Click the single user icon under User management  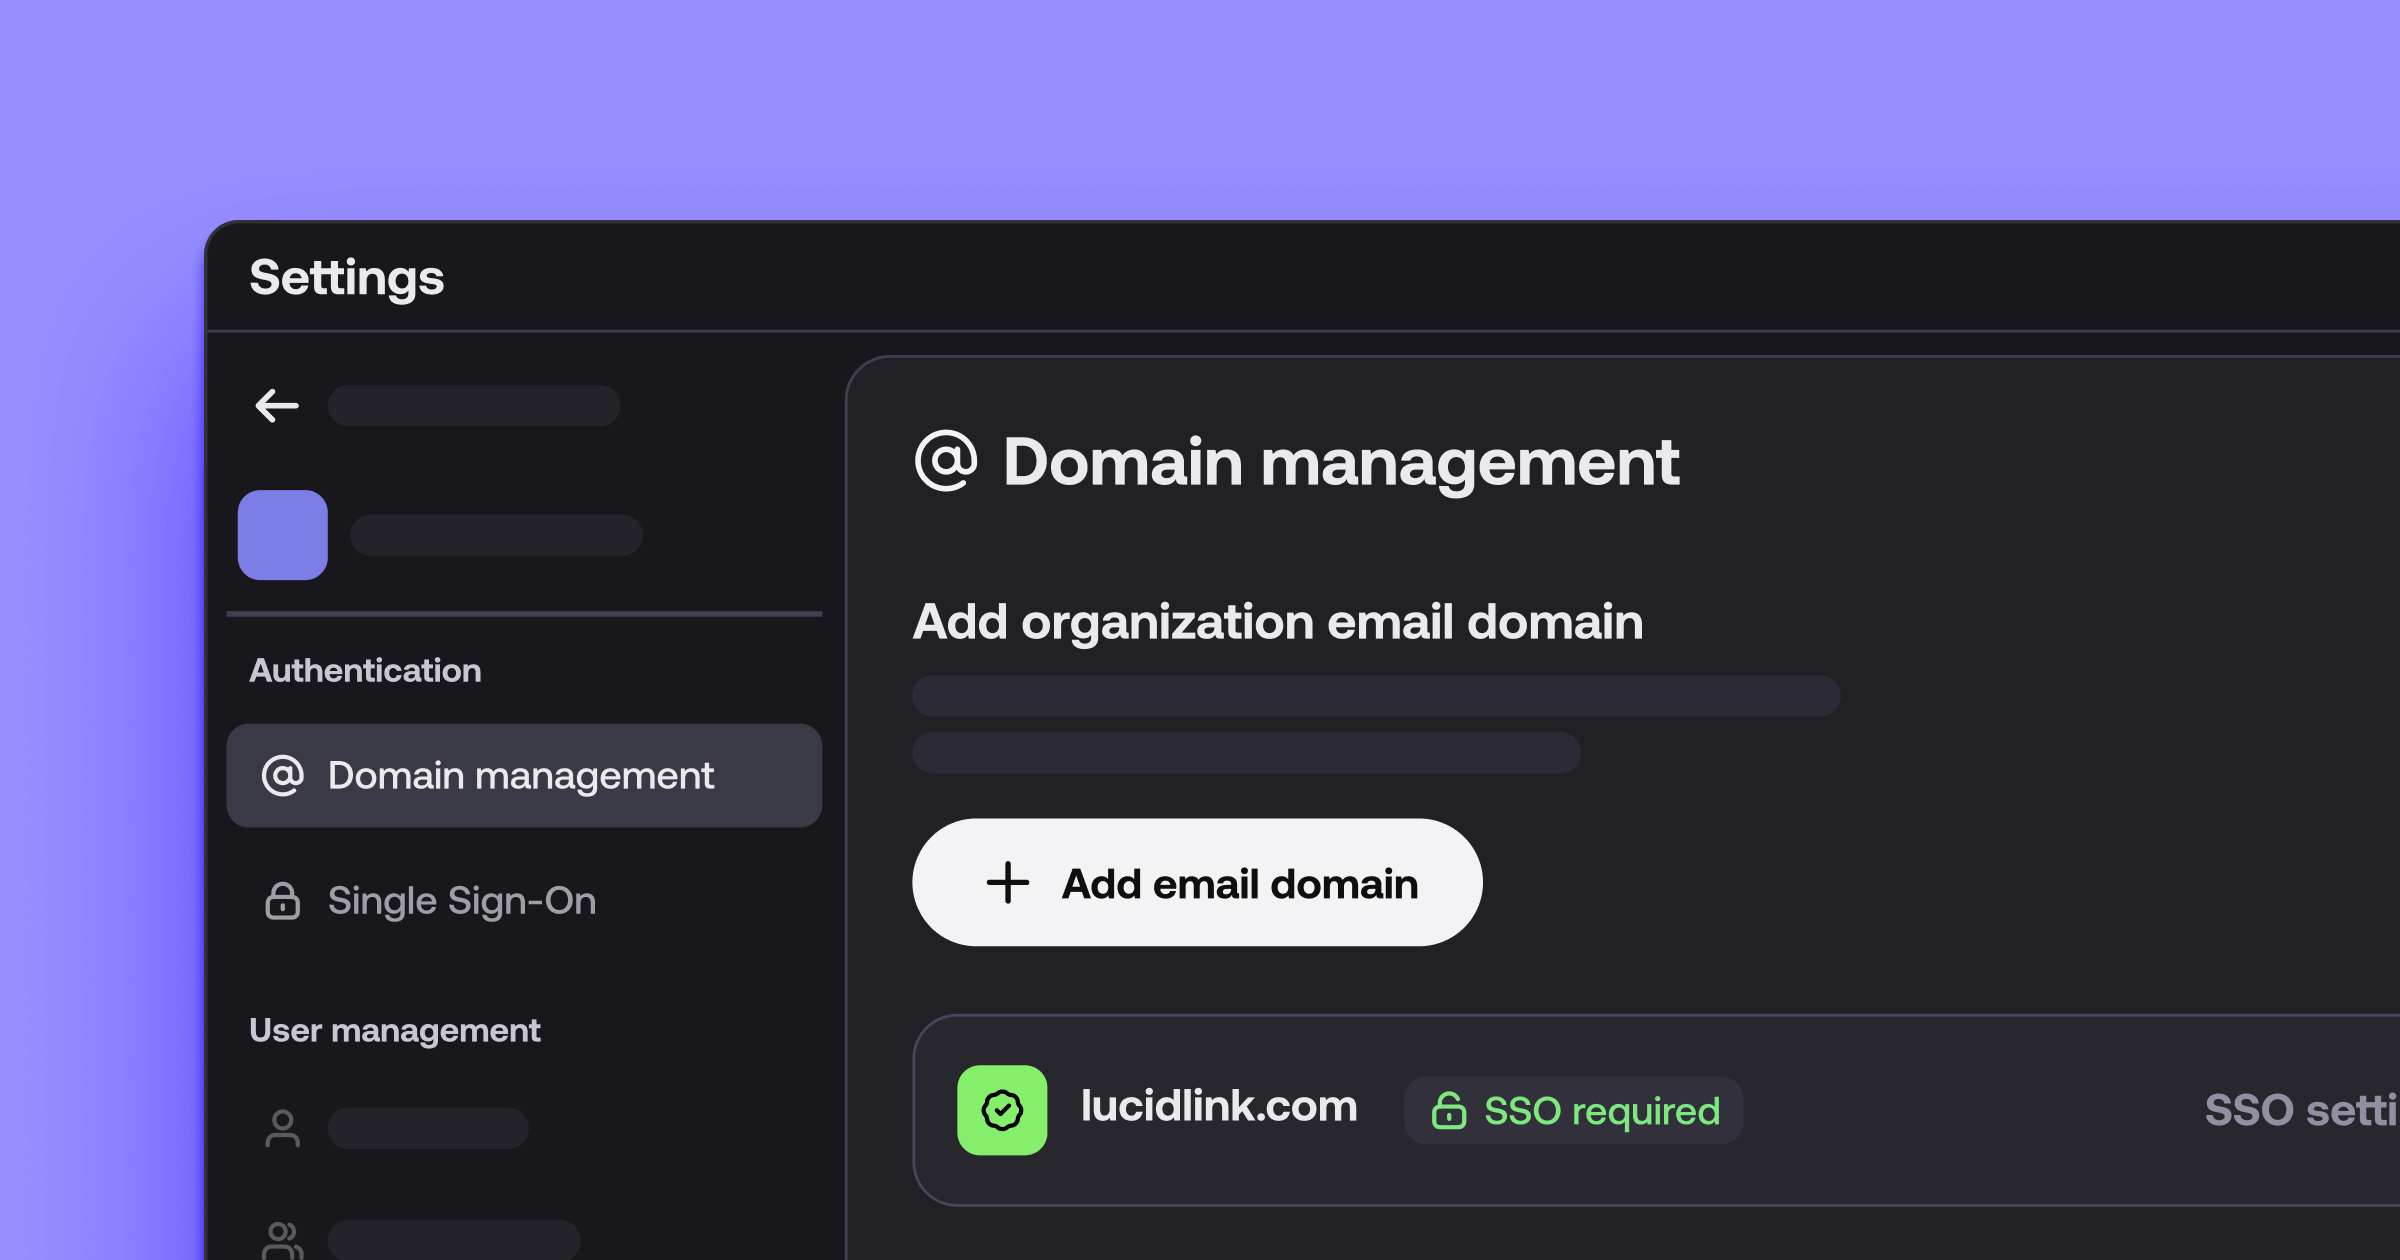tap(283, 1128)
